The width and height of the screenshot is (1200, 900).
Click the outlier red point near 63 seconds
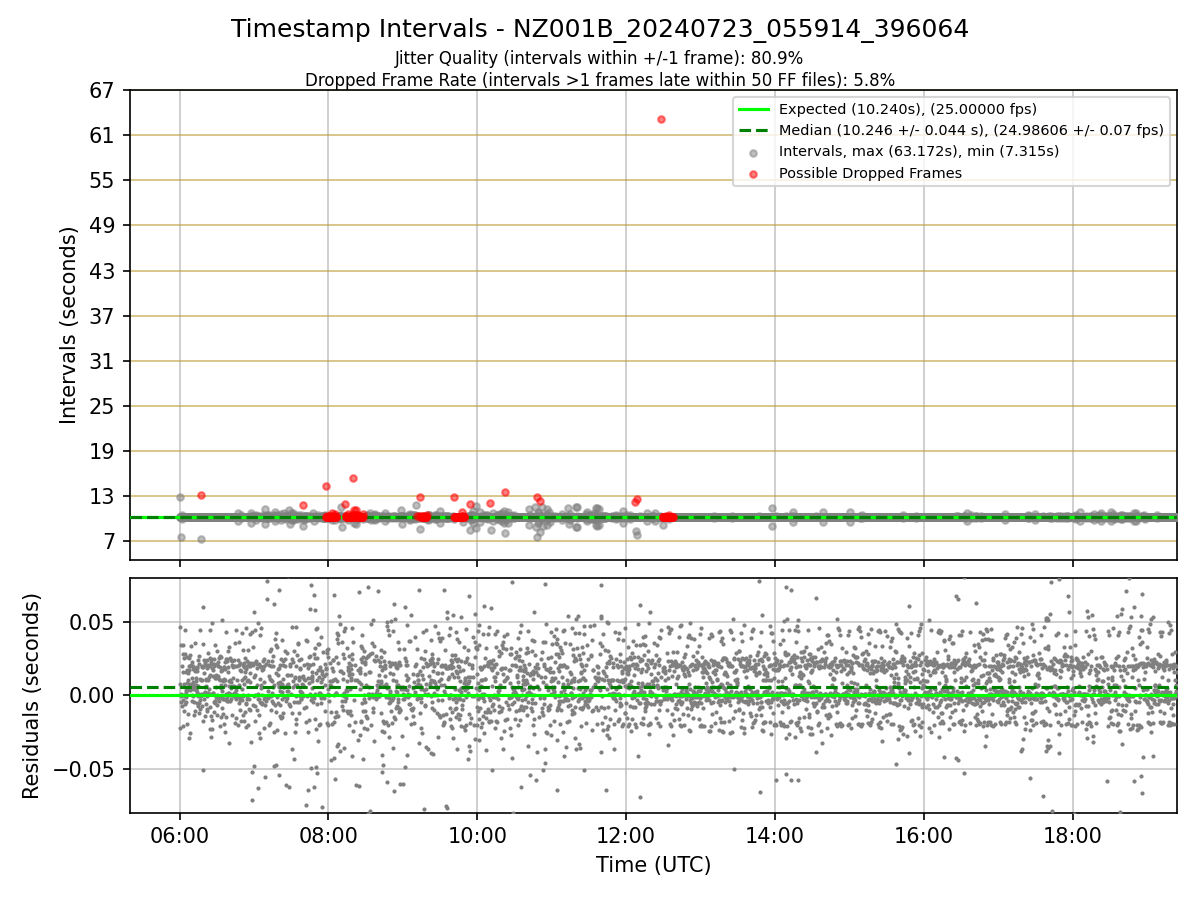tap(661, 119)
